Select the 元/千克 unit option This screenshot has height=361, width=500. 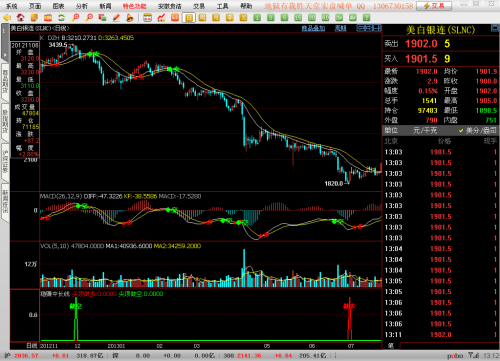click(x=425, y=130)
